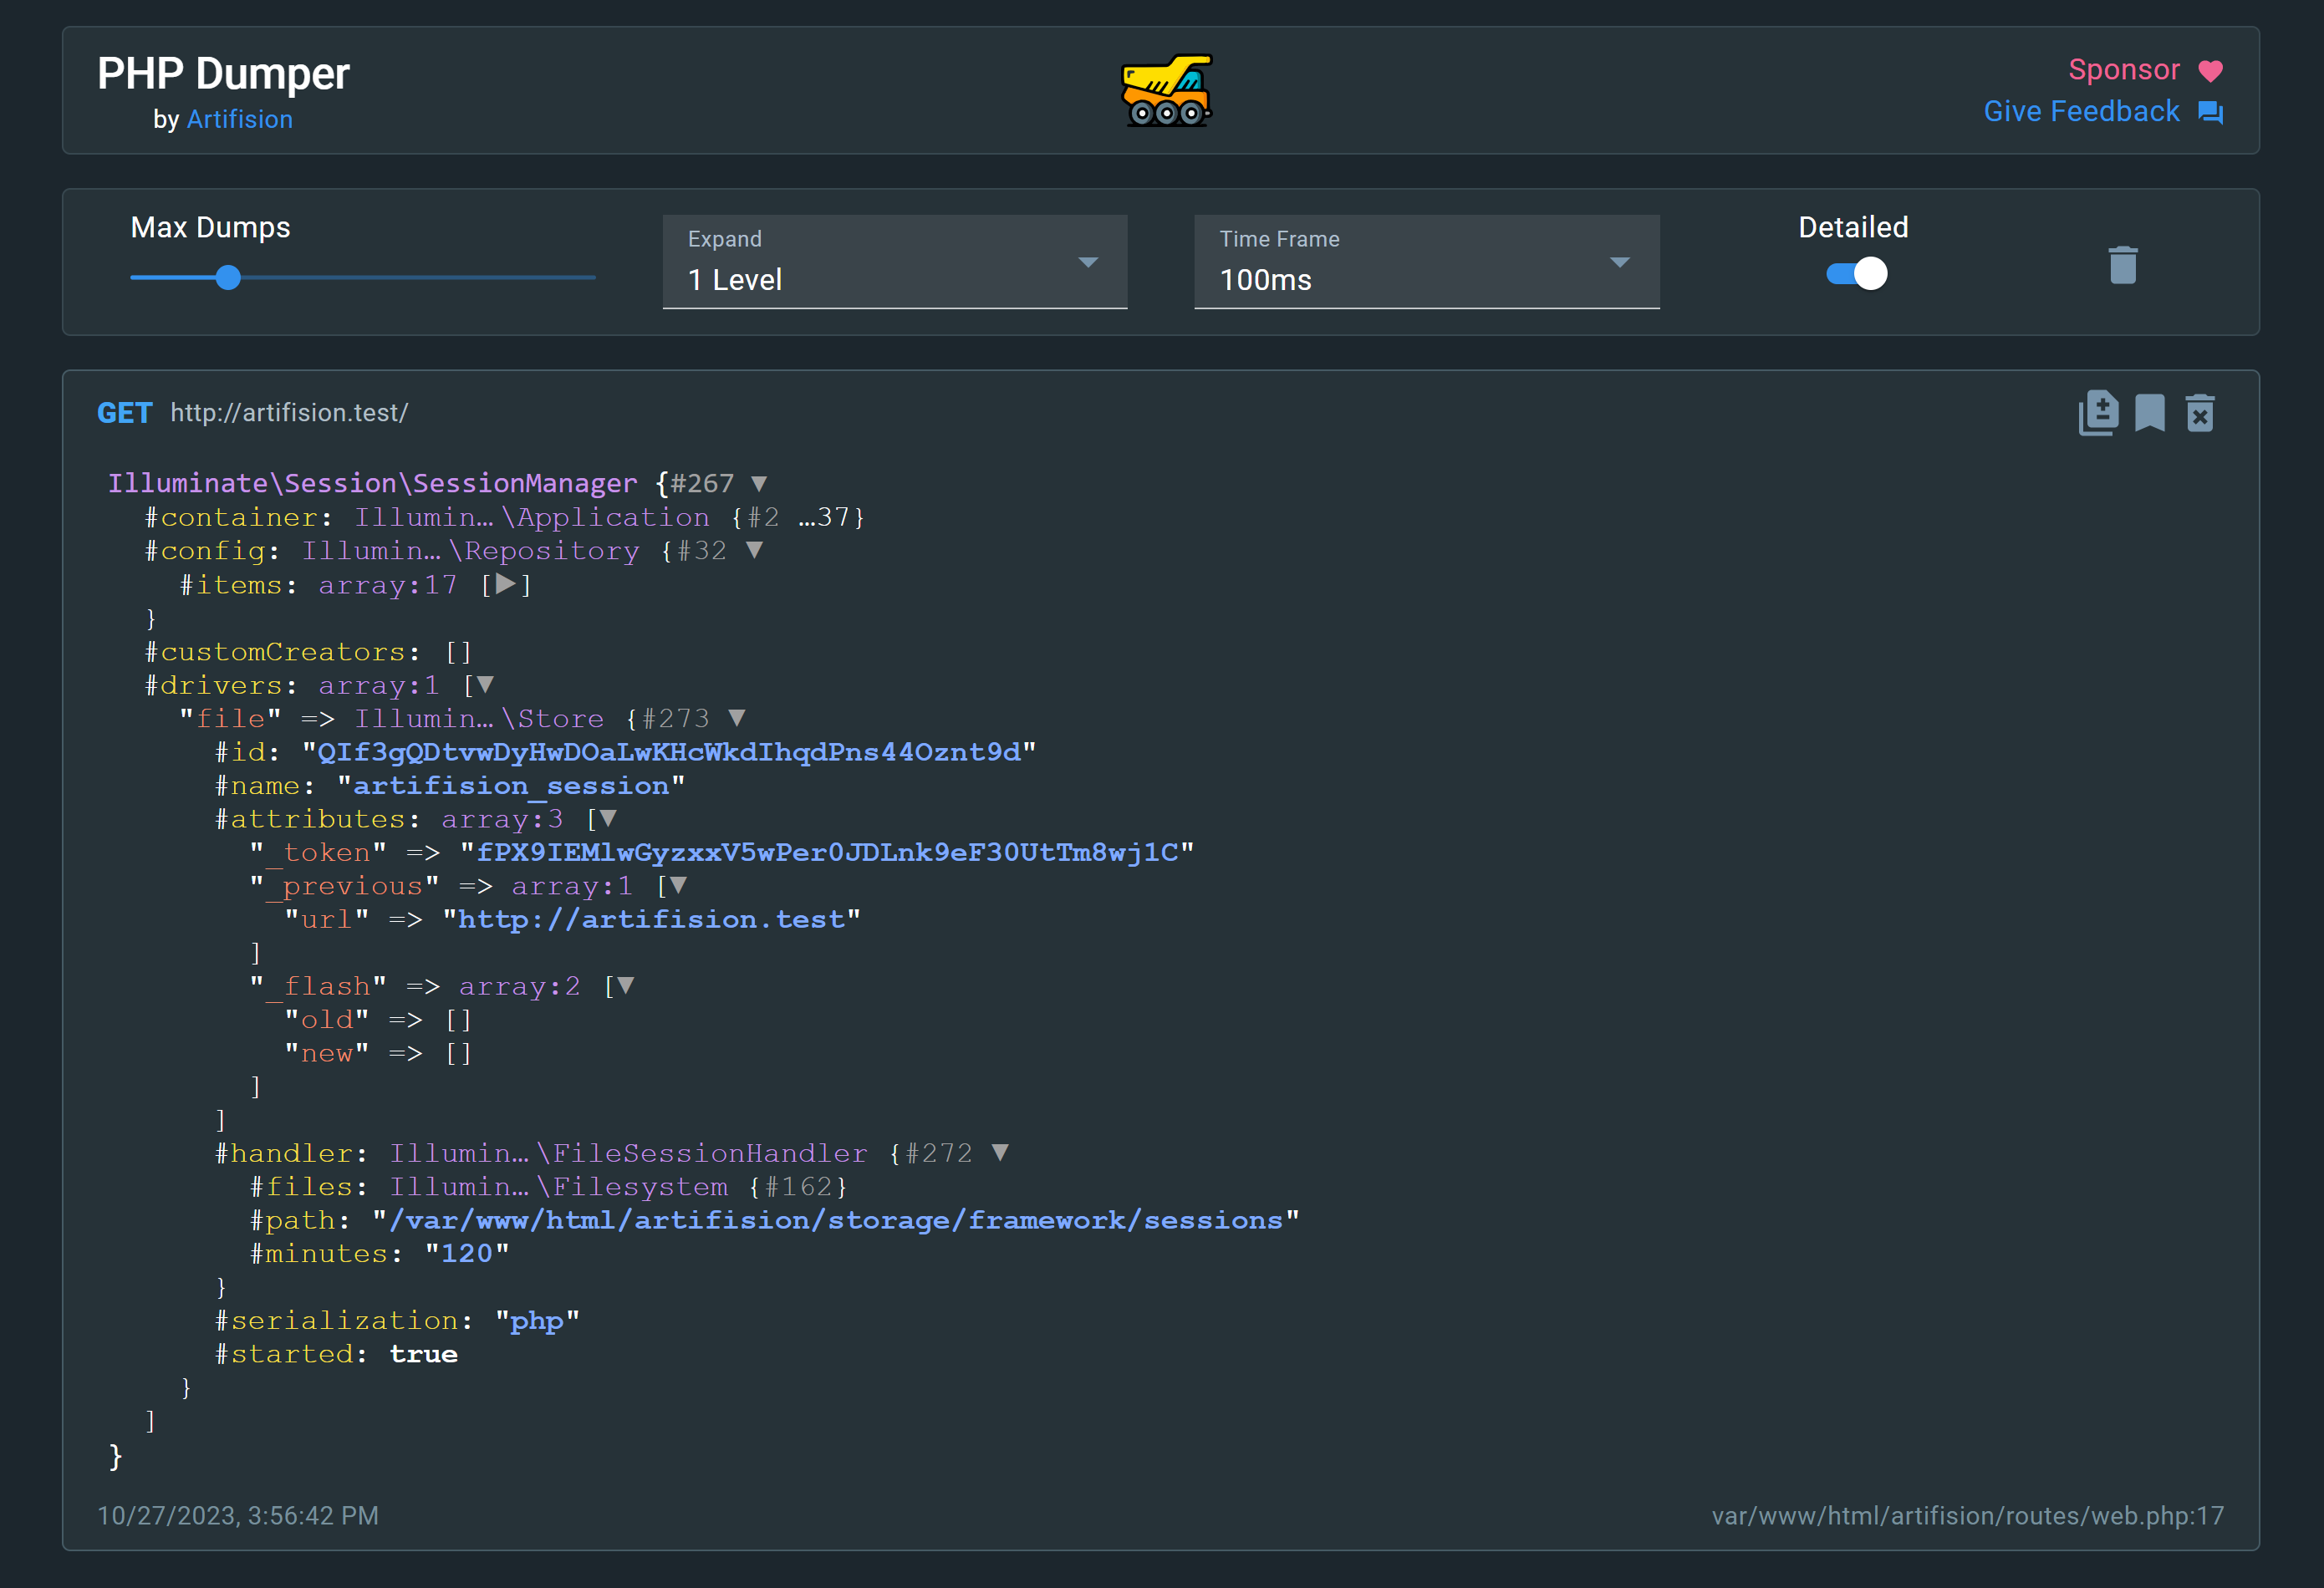Click the copy dump icon

pos(2099,413)
